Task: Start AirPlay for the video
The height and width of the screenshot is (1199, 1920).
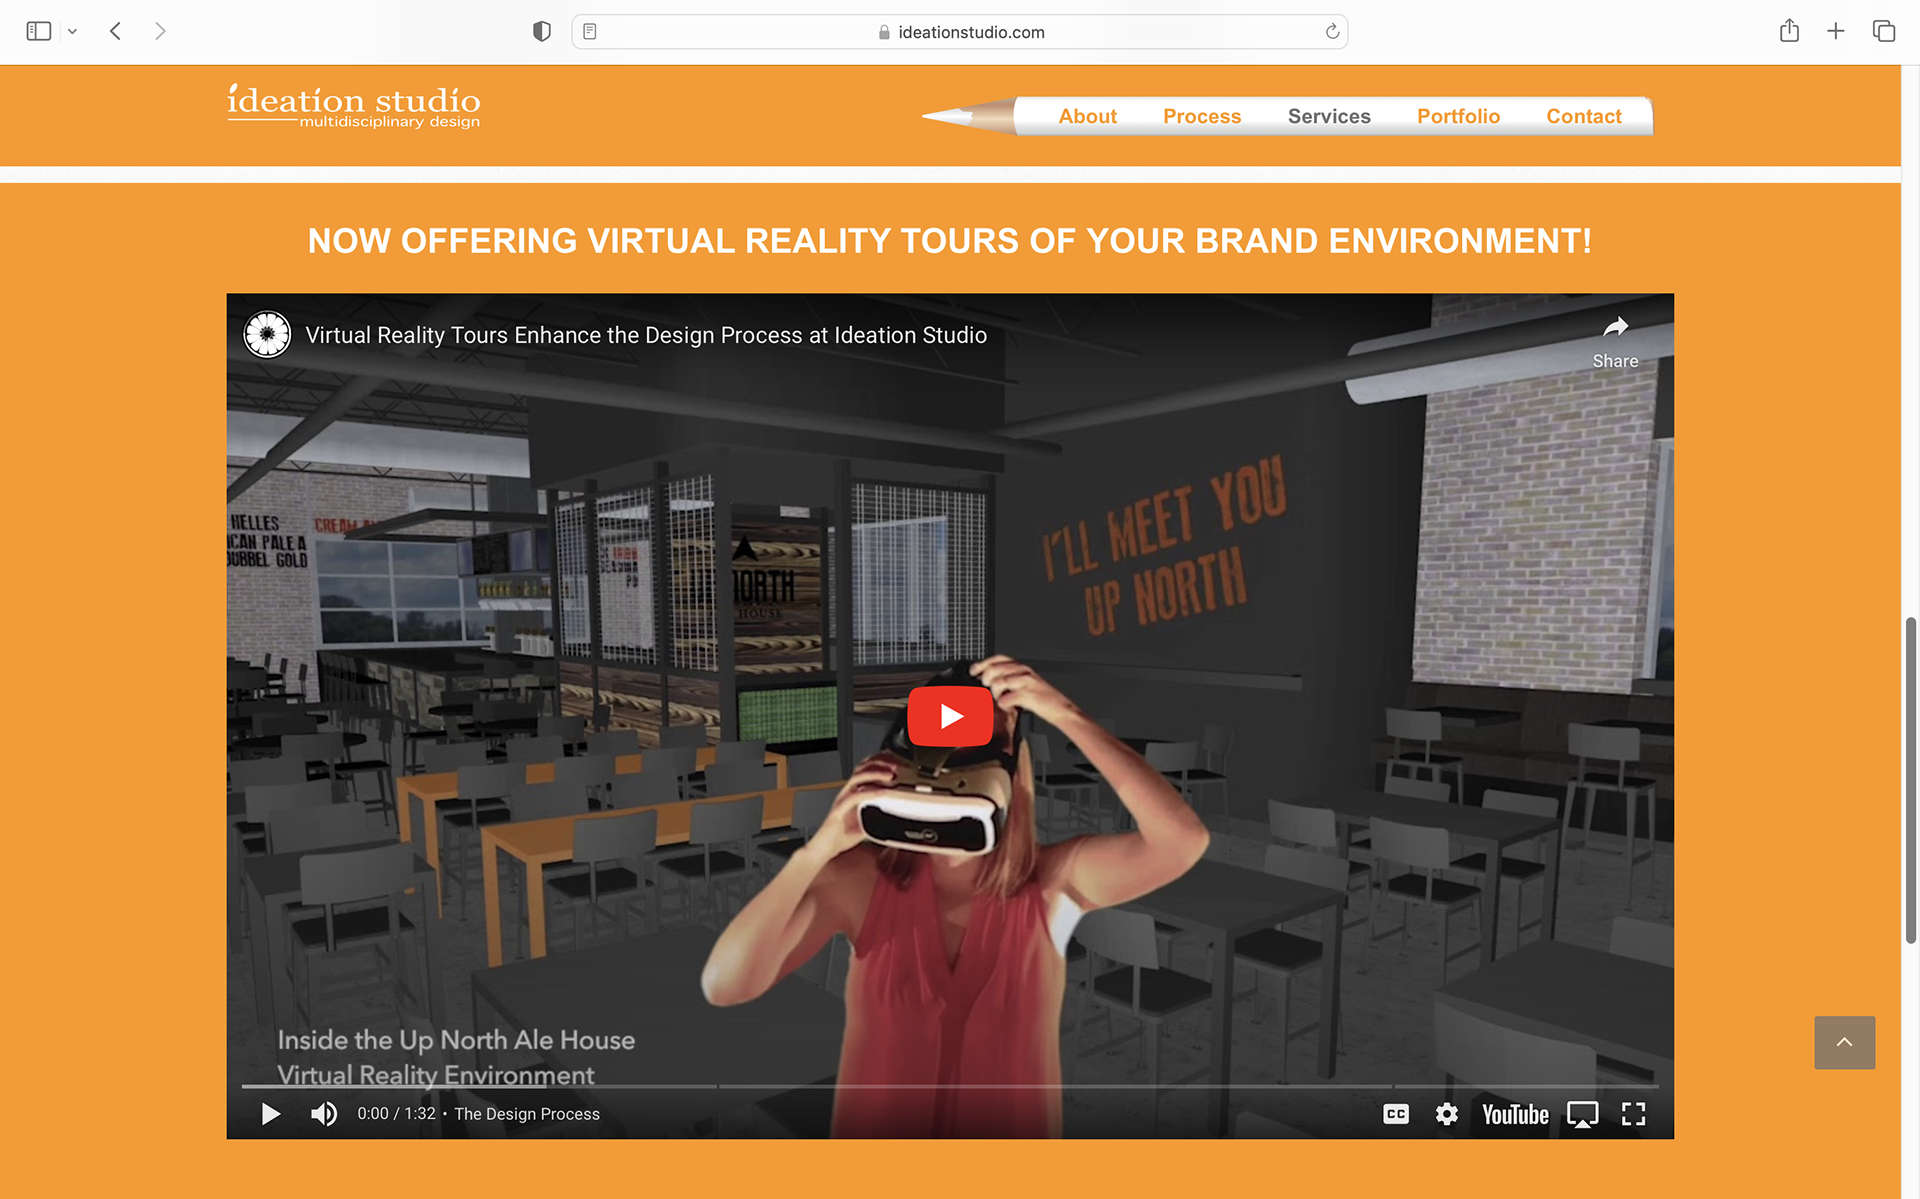Action: point(1582,1114)
